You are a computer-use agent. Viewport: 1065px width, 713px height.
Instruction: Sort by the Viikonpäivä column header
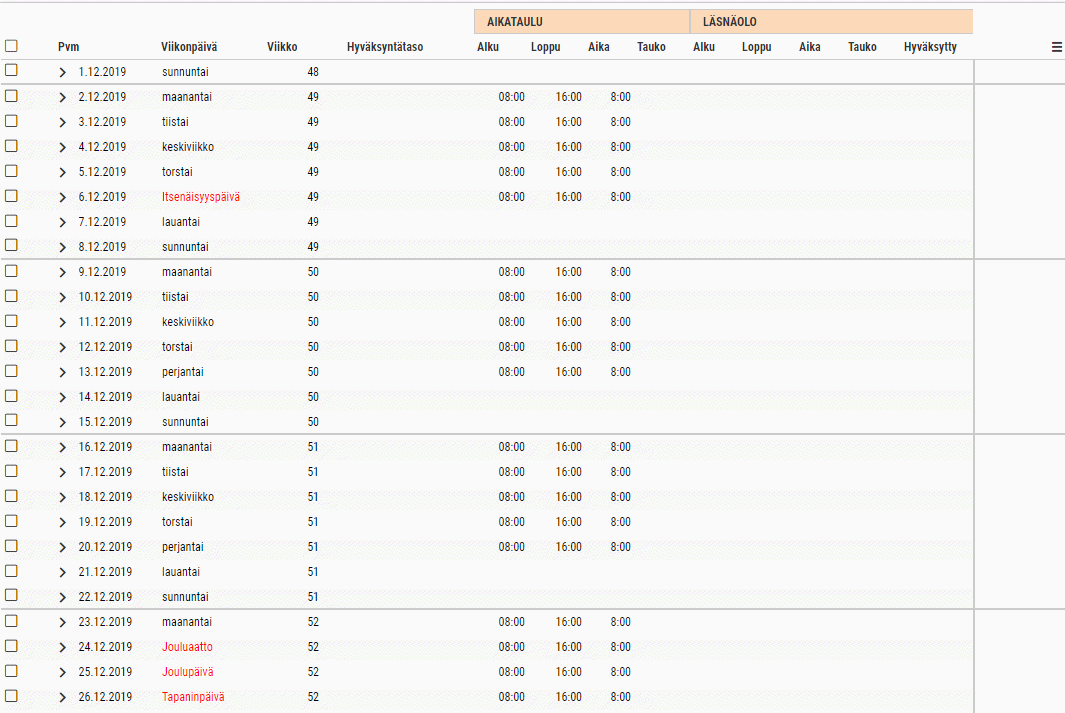[x=189, y=47]
